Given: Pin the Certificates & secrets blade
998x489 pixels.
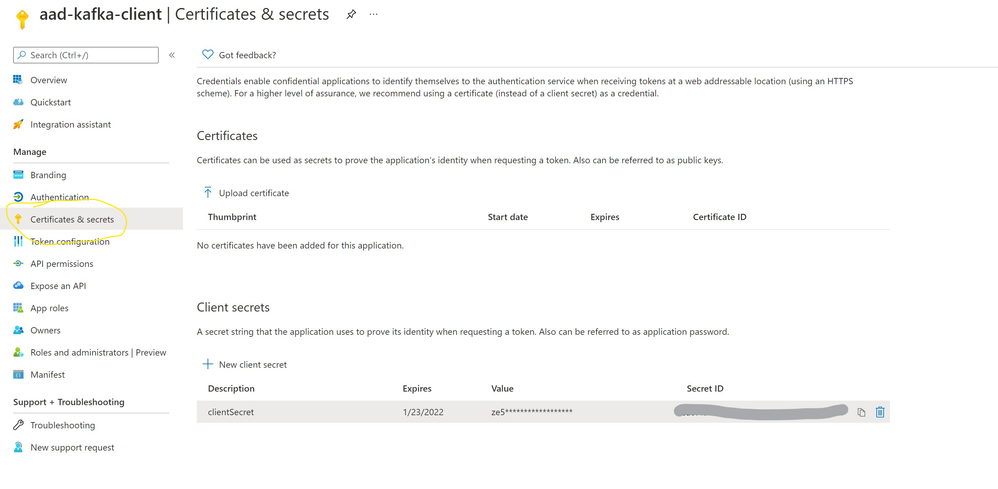Looking at the screenshot, I should point(351,15).
